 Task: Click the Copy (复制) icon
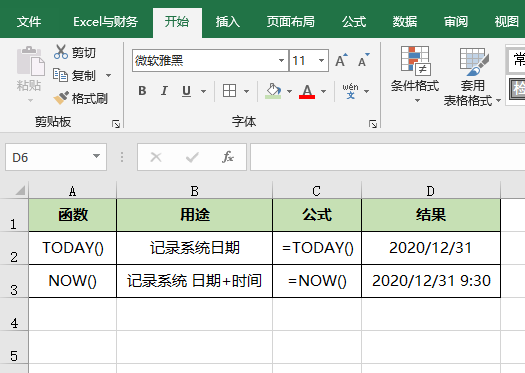pos(60,75)
